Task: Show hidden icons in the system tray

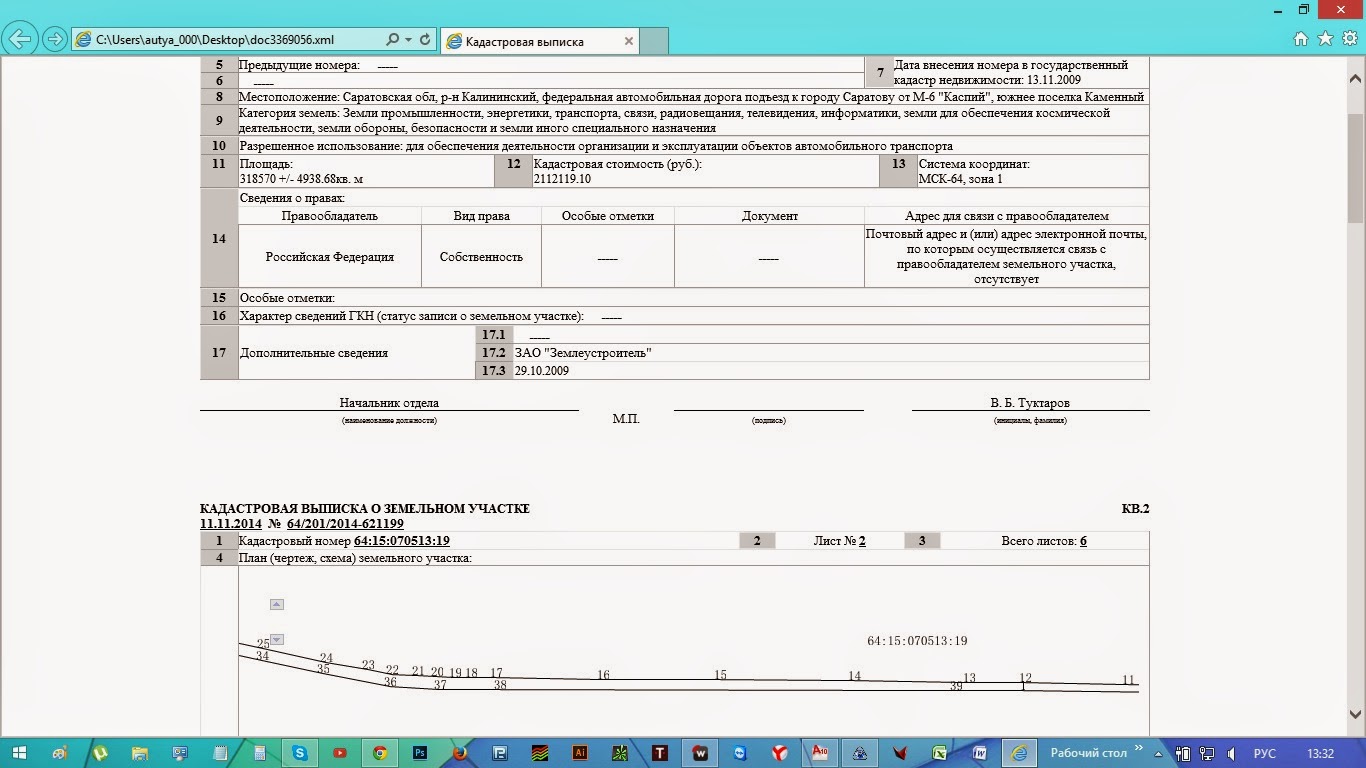Action: [1158, 752]
